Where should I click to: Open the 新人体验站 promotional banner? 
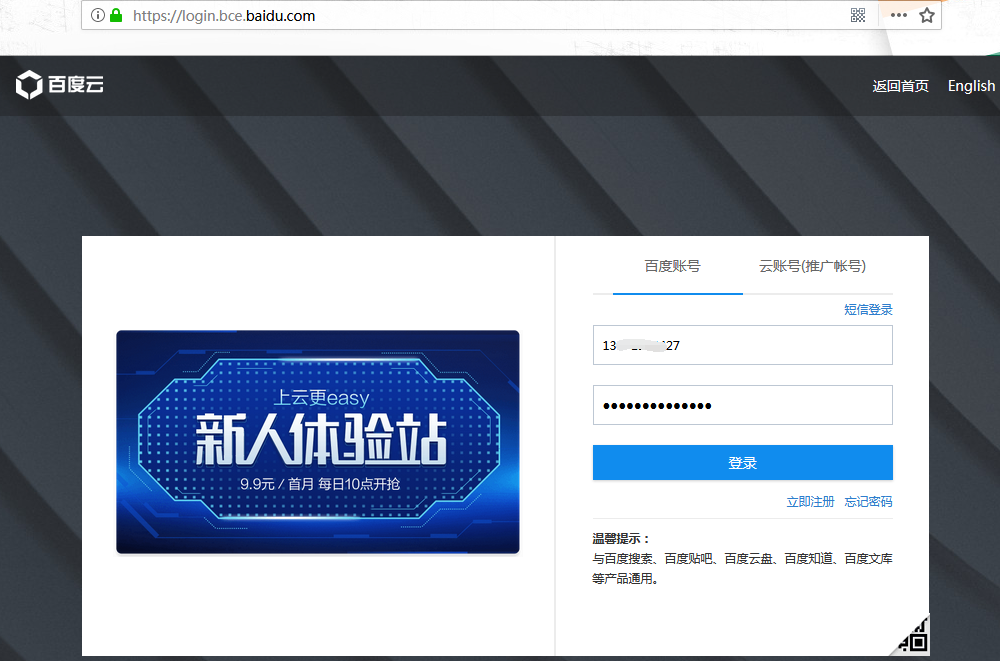point(318,442)
